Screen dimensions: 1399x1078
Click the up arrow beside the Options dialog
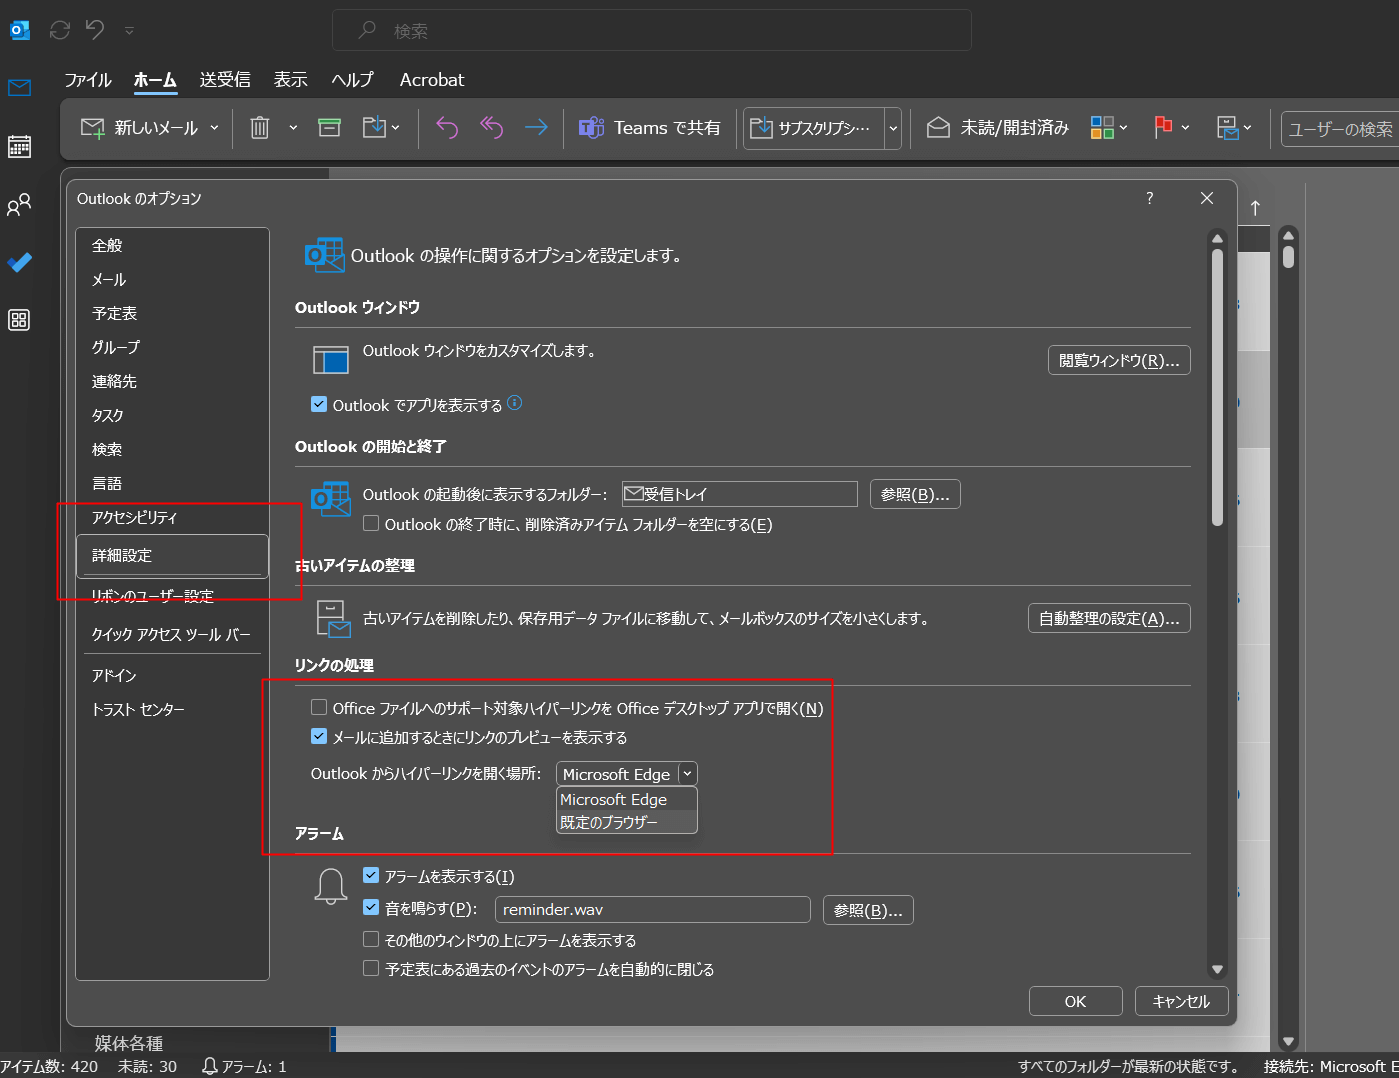[x=1255, y=208]
